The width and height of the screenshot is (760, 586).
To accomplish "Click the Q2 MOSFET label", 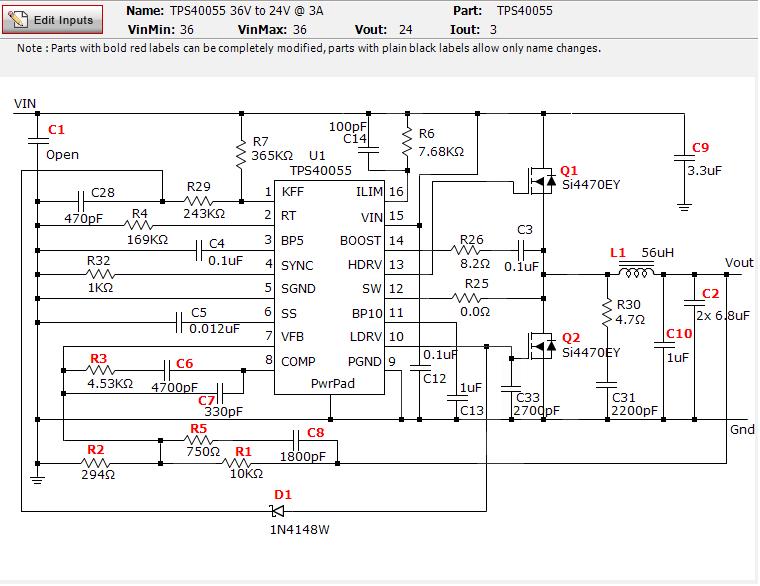I will (570, 338).
